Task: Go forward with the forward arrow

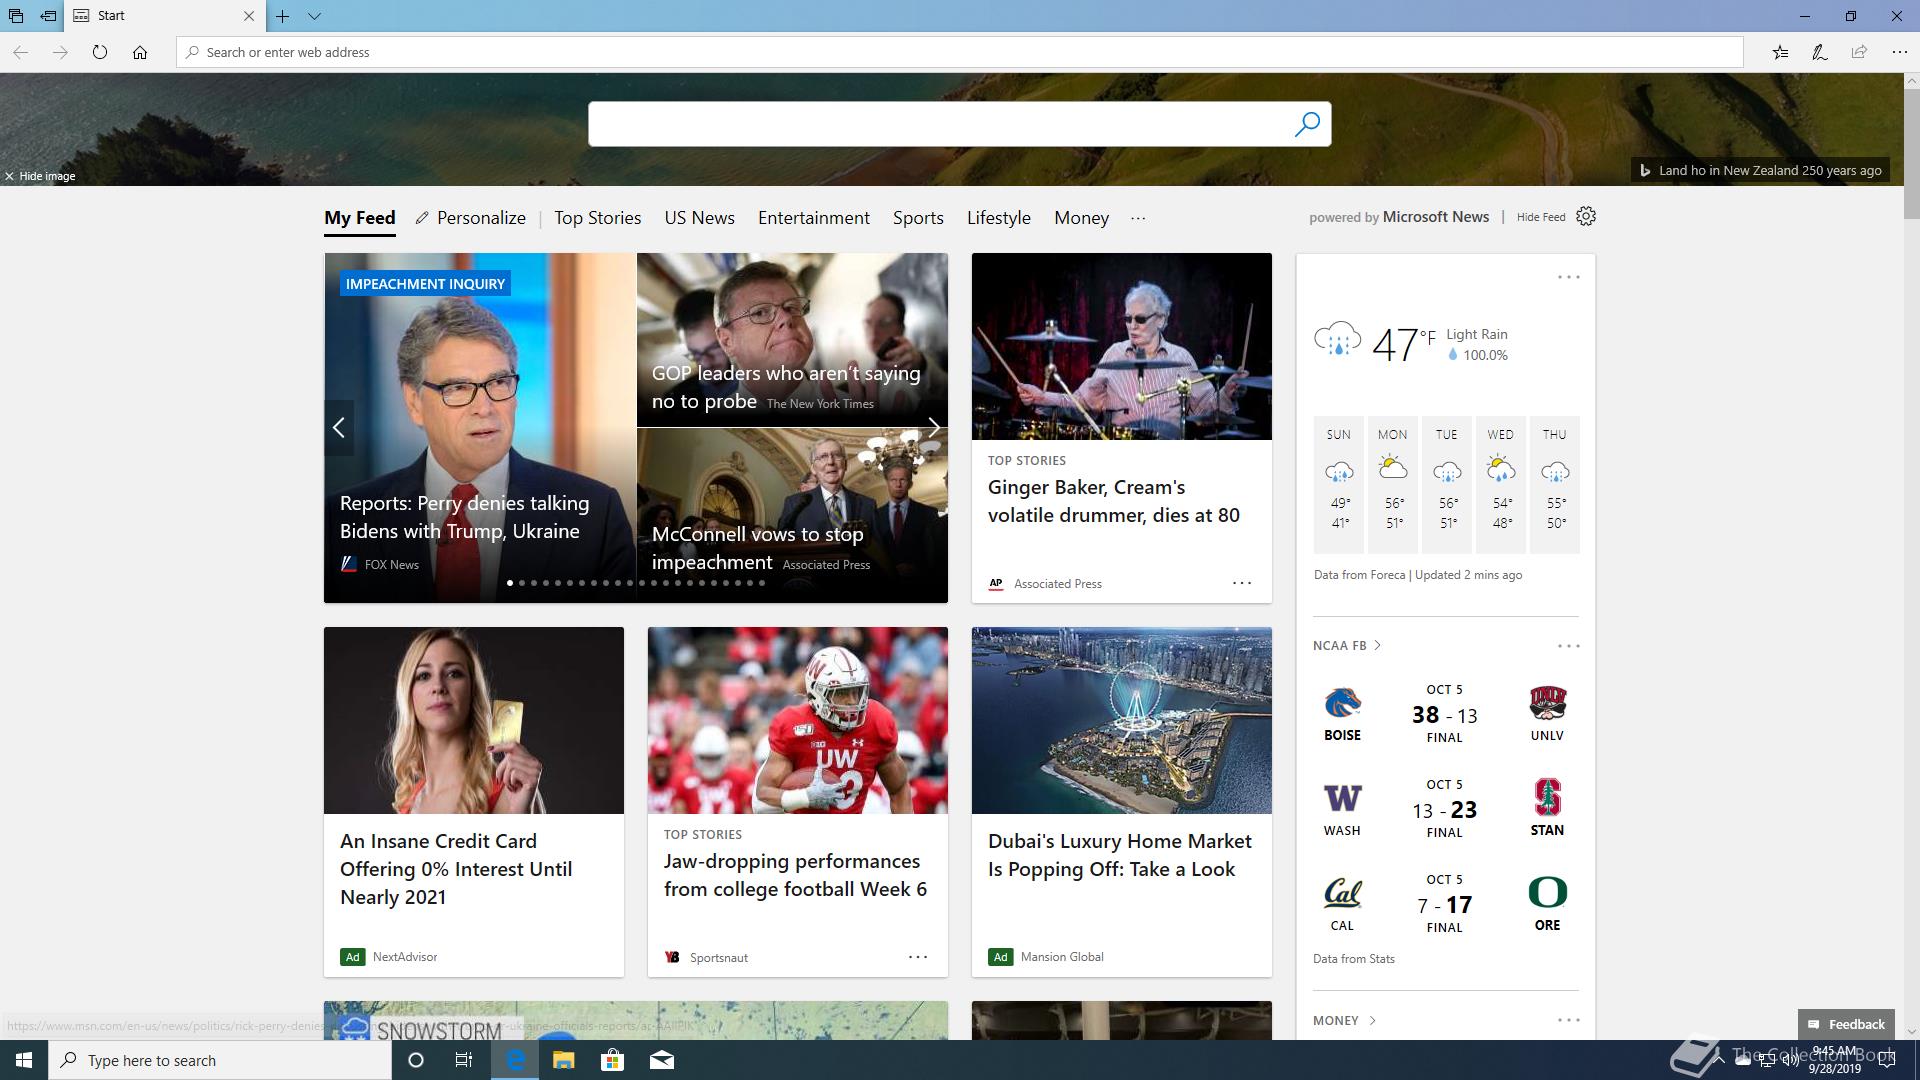Action: [60, 52]
